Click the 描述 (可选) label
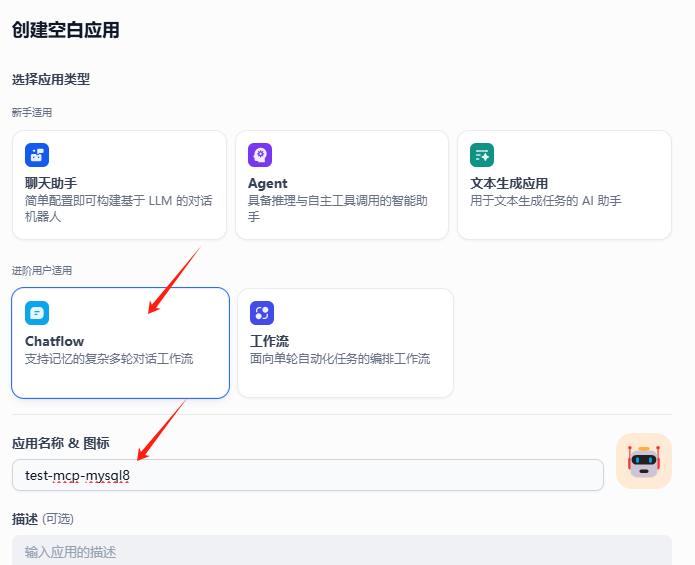The width and height of the screenshot is (695, 565). point(42,519)
